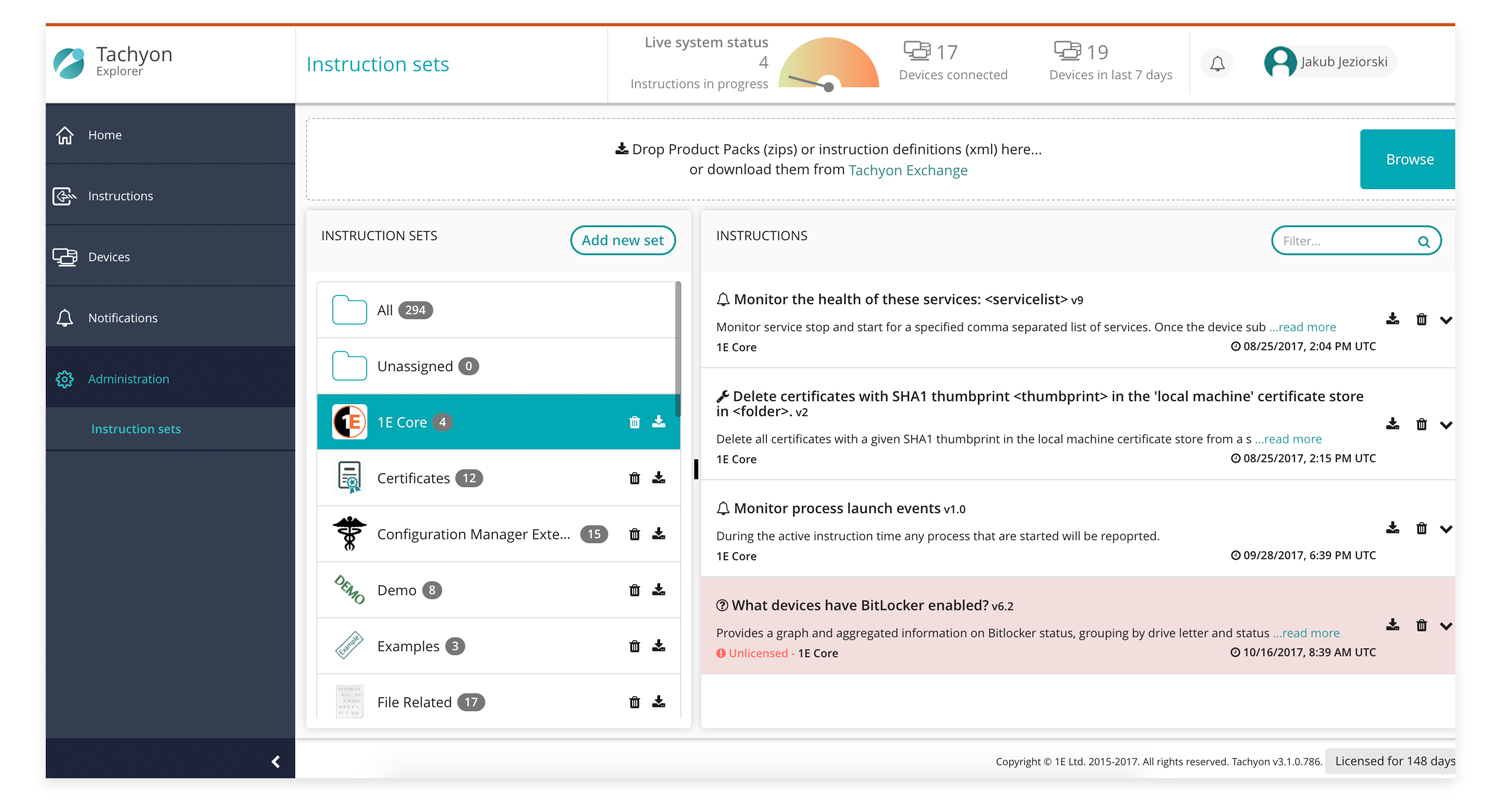This screenshot has height=800, width=1500.
Task: Delete the Delete certificates instruction
Action: 1421,424
